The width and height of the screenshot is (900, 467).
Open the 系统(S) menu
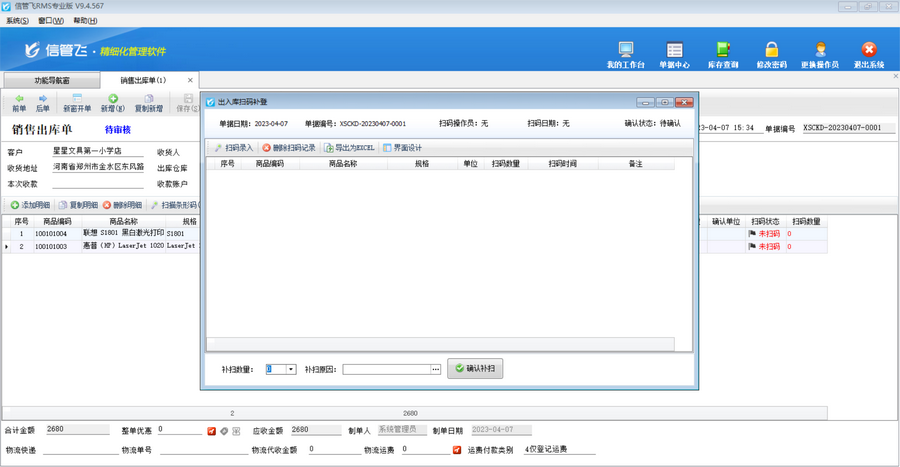tap(17, 20)
